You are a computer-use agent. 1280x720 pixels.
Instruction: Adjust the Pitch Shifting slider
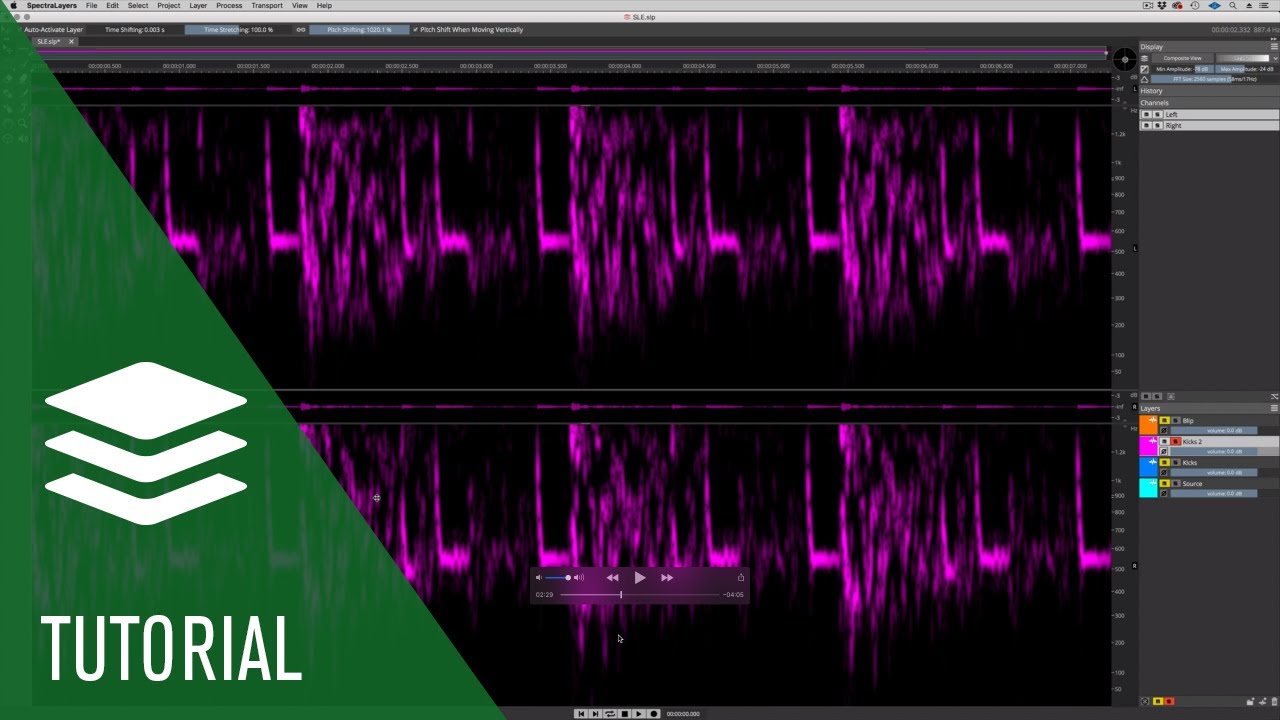[359, 30]
